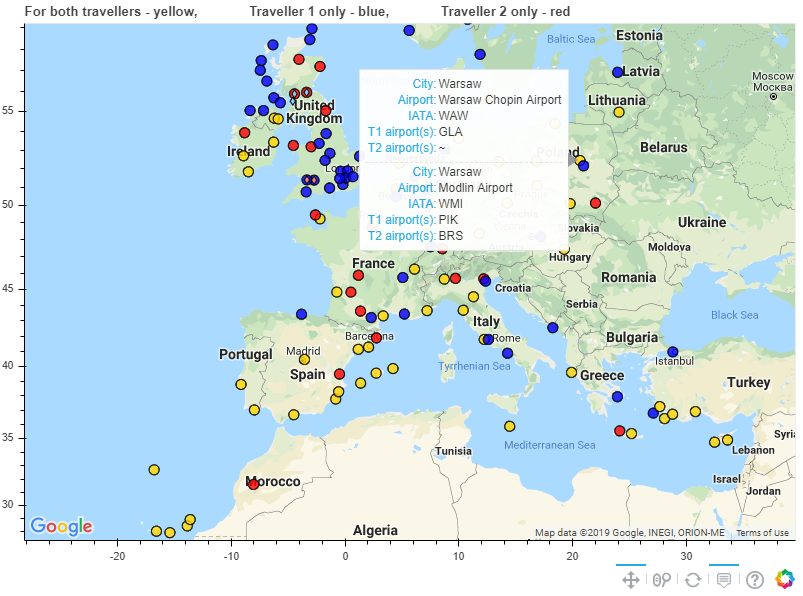Select the red marker at Barcelona
The image size is (803, 596).
coord(376,337)
